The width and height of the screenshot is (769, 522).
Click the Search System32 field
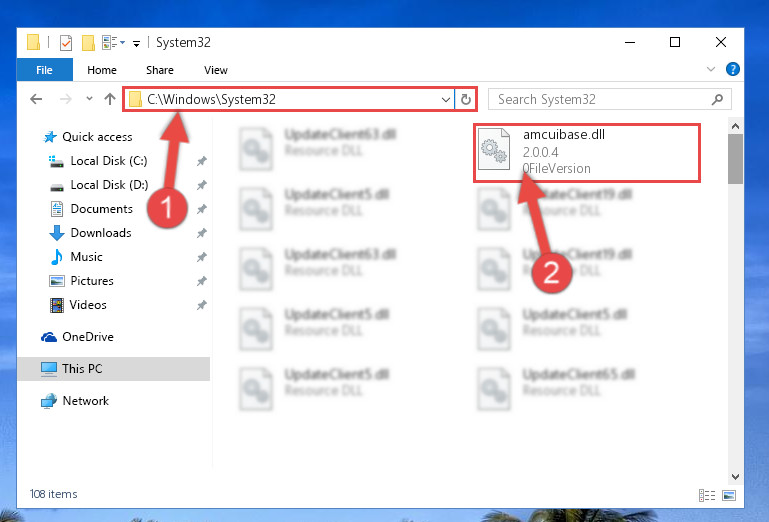coord(610,100)
